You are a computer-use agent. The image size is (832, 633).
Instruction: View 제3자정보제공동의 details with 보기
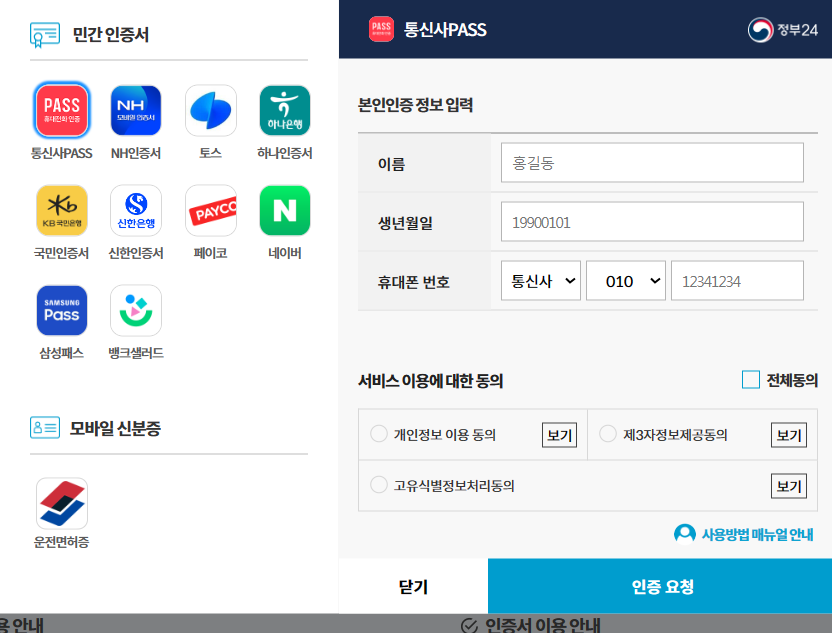click(788, 435)
